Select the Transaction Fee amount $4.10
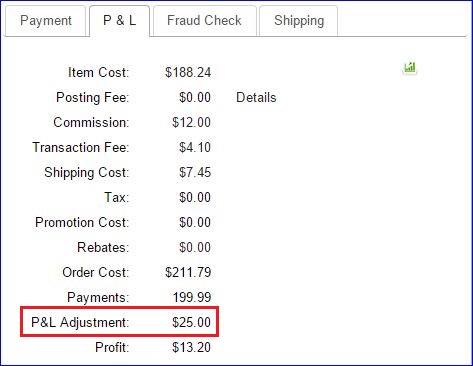Image resolution: width=473 pixels, height=366 pixels. click(x=195, y=147)
